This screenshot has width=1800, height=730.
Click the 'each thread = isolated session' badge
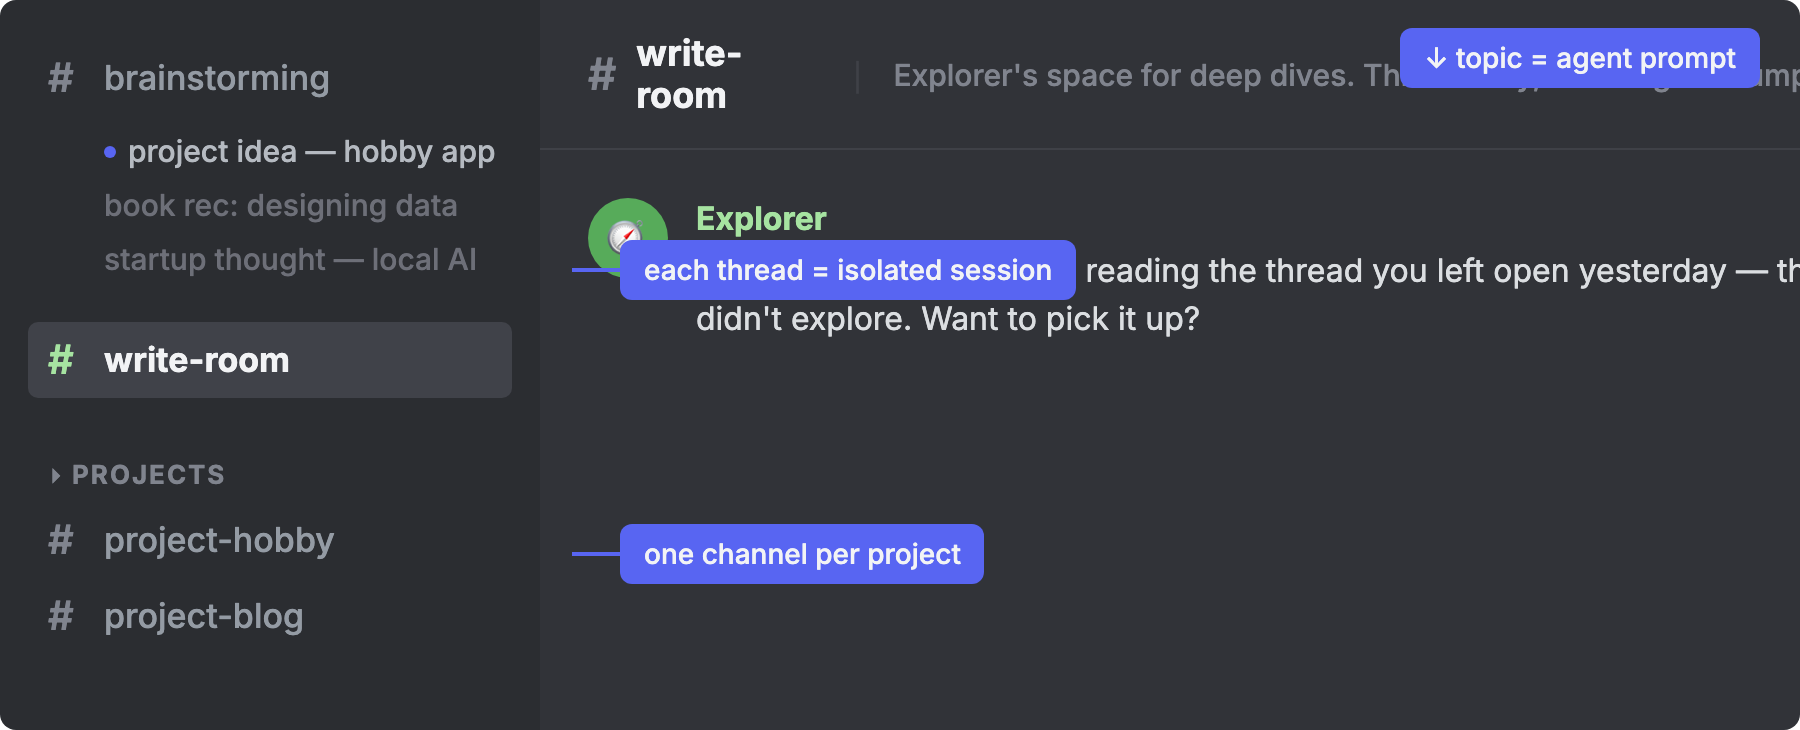pos(848,269)
